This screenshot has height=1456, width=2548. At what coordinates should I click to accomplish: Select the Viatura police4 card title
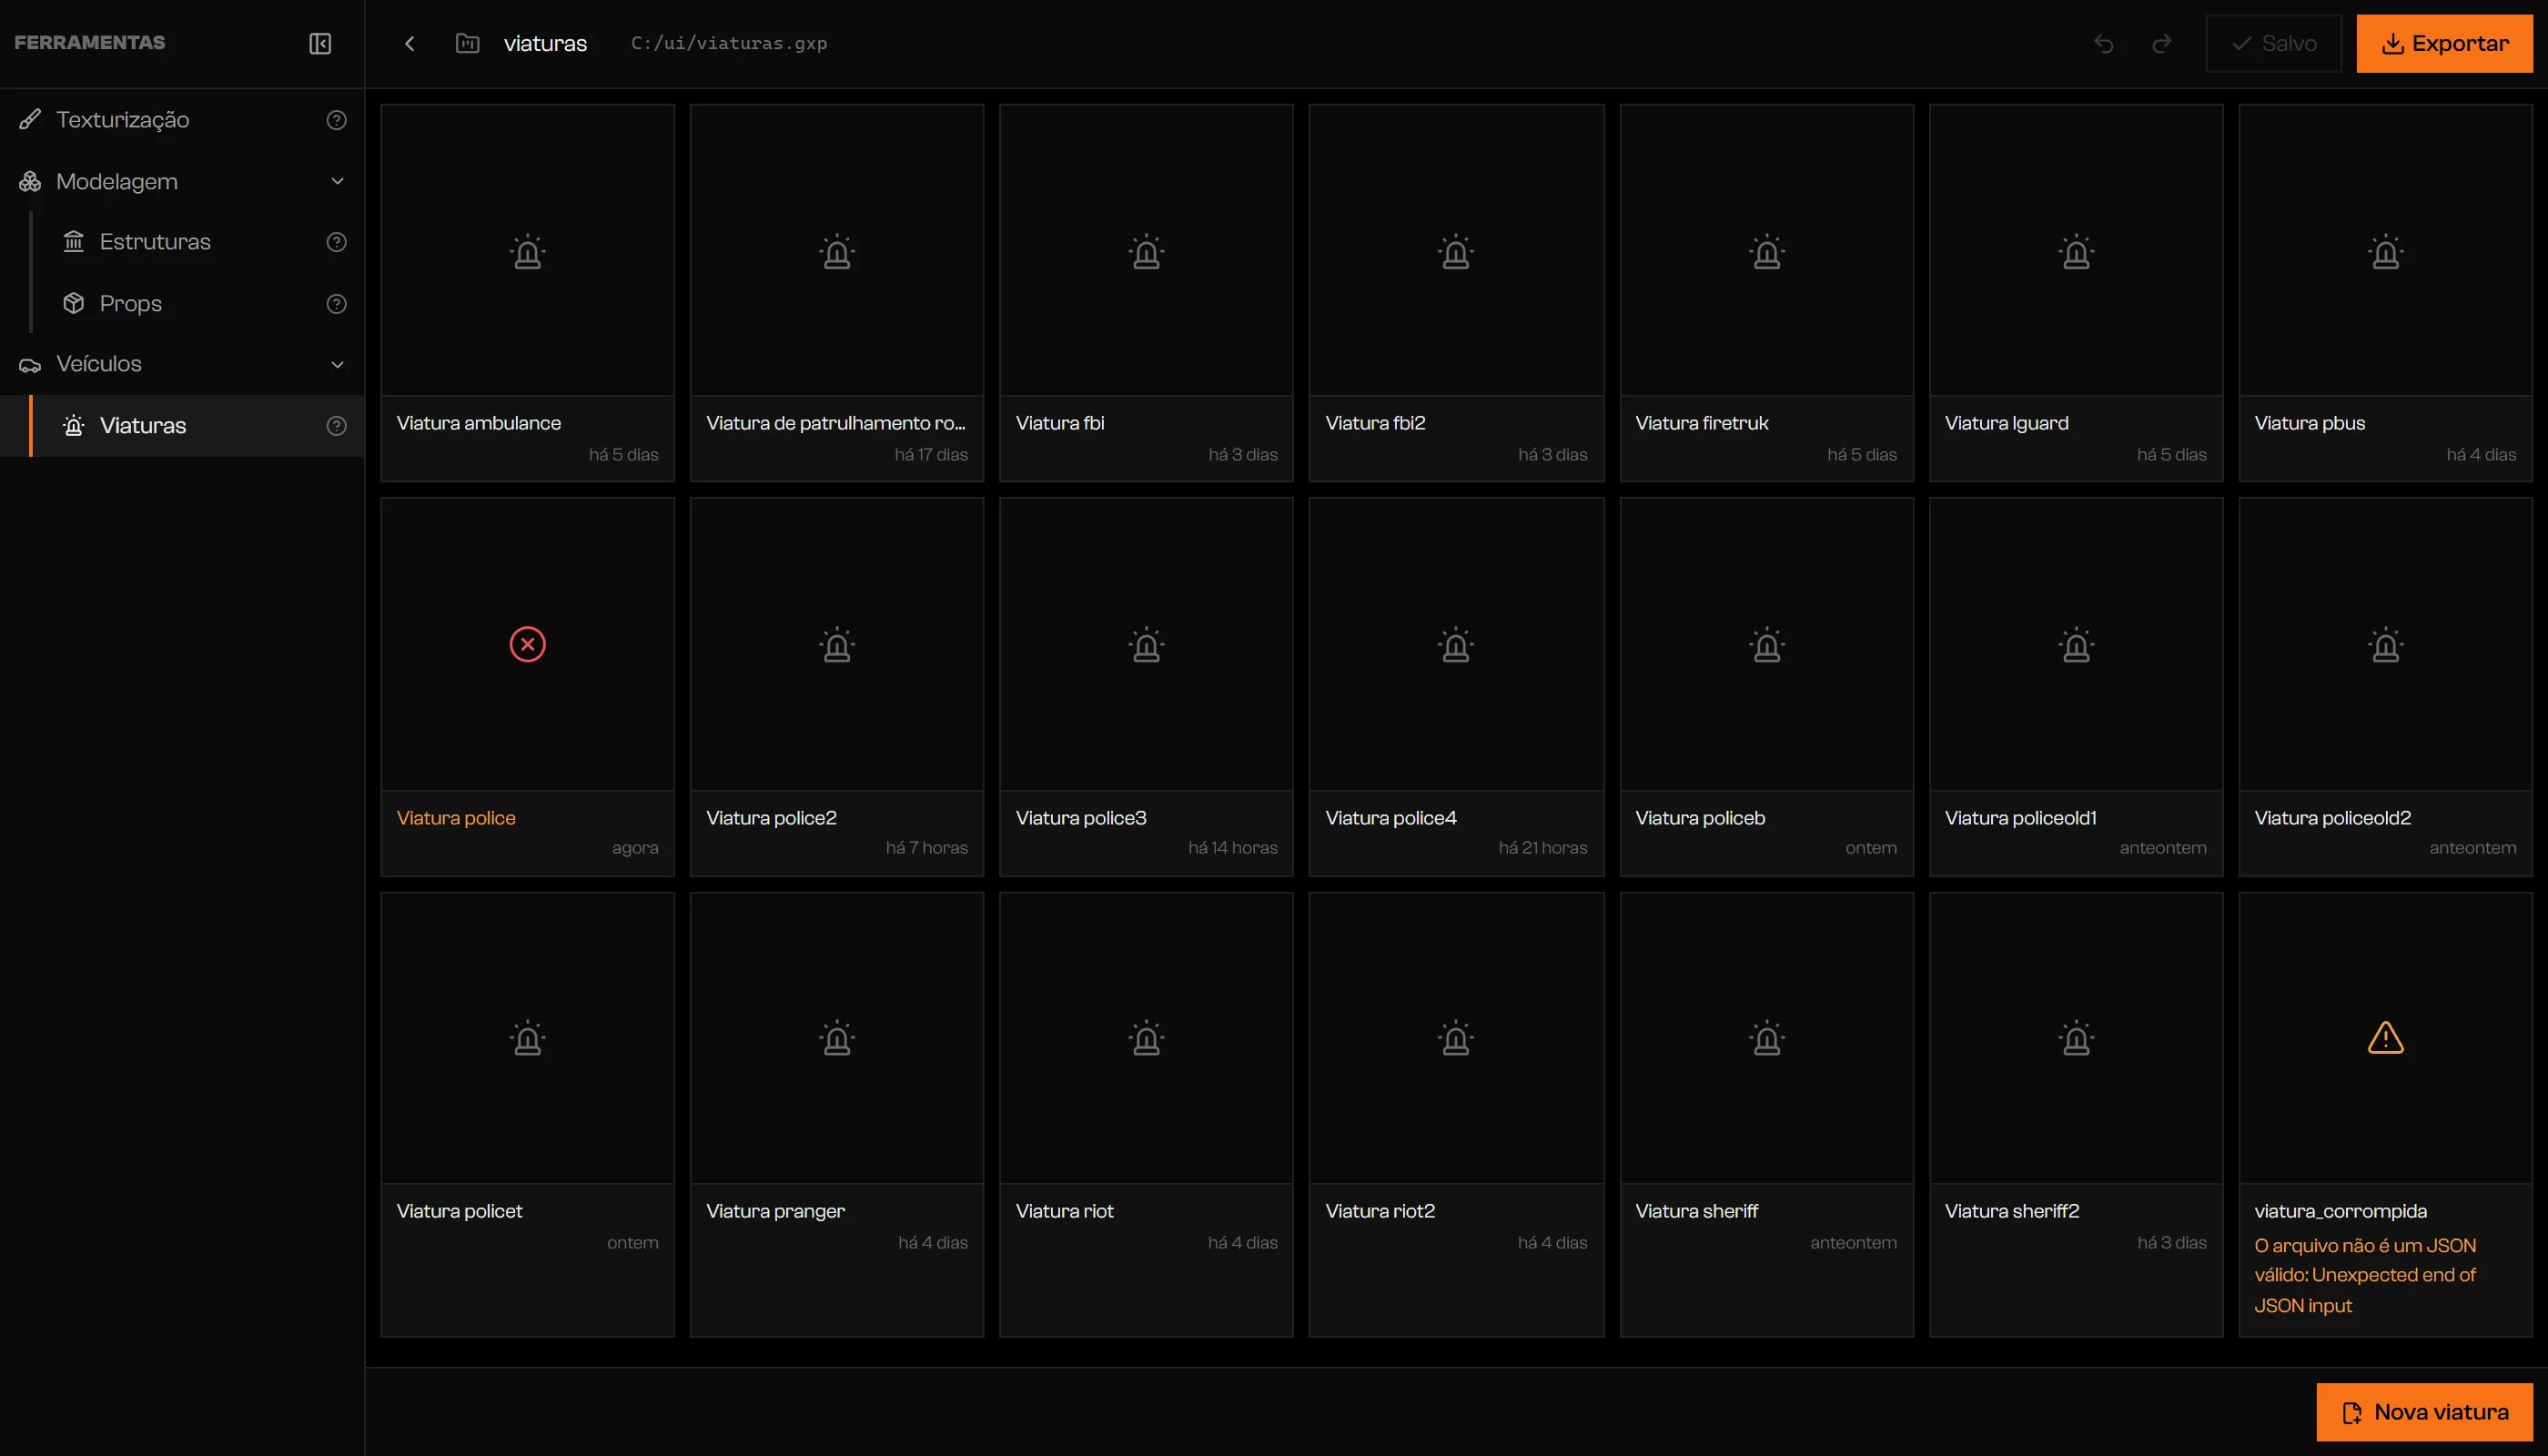[x=1391, y=818]
